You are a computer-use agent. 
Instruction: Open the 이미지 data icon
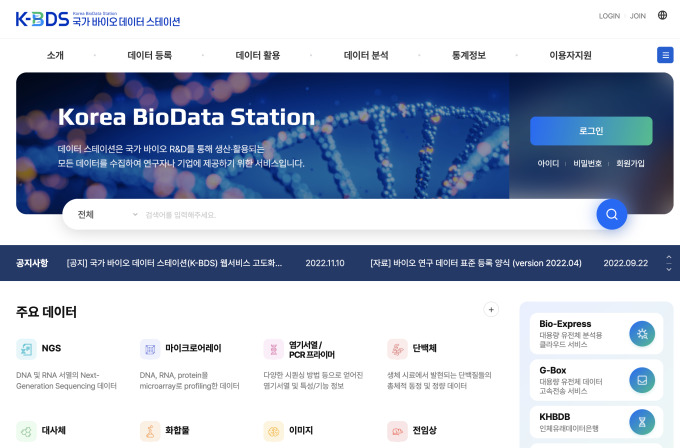point(274,432)
